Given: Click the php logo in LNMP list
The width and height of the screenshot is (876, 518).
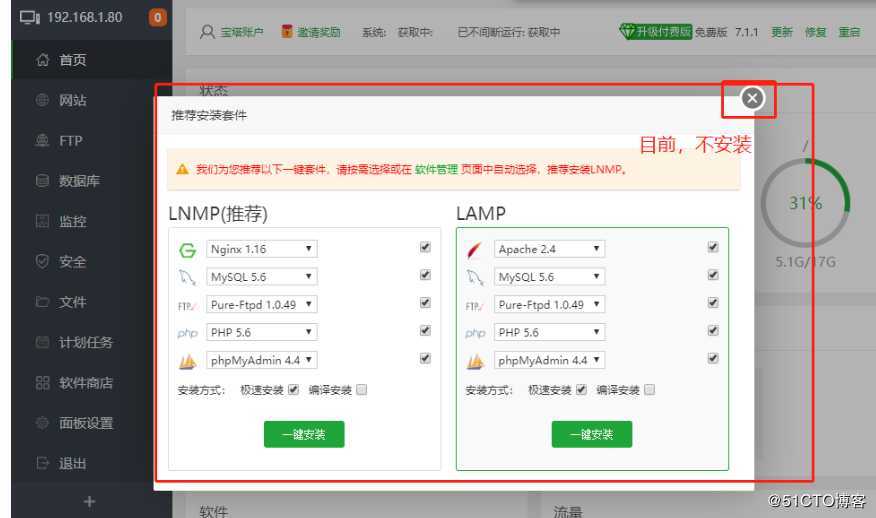Looking at the screenshot, I should [187, 333].
